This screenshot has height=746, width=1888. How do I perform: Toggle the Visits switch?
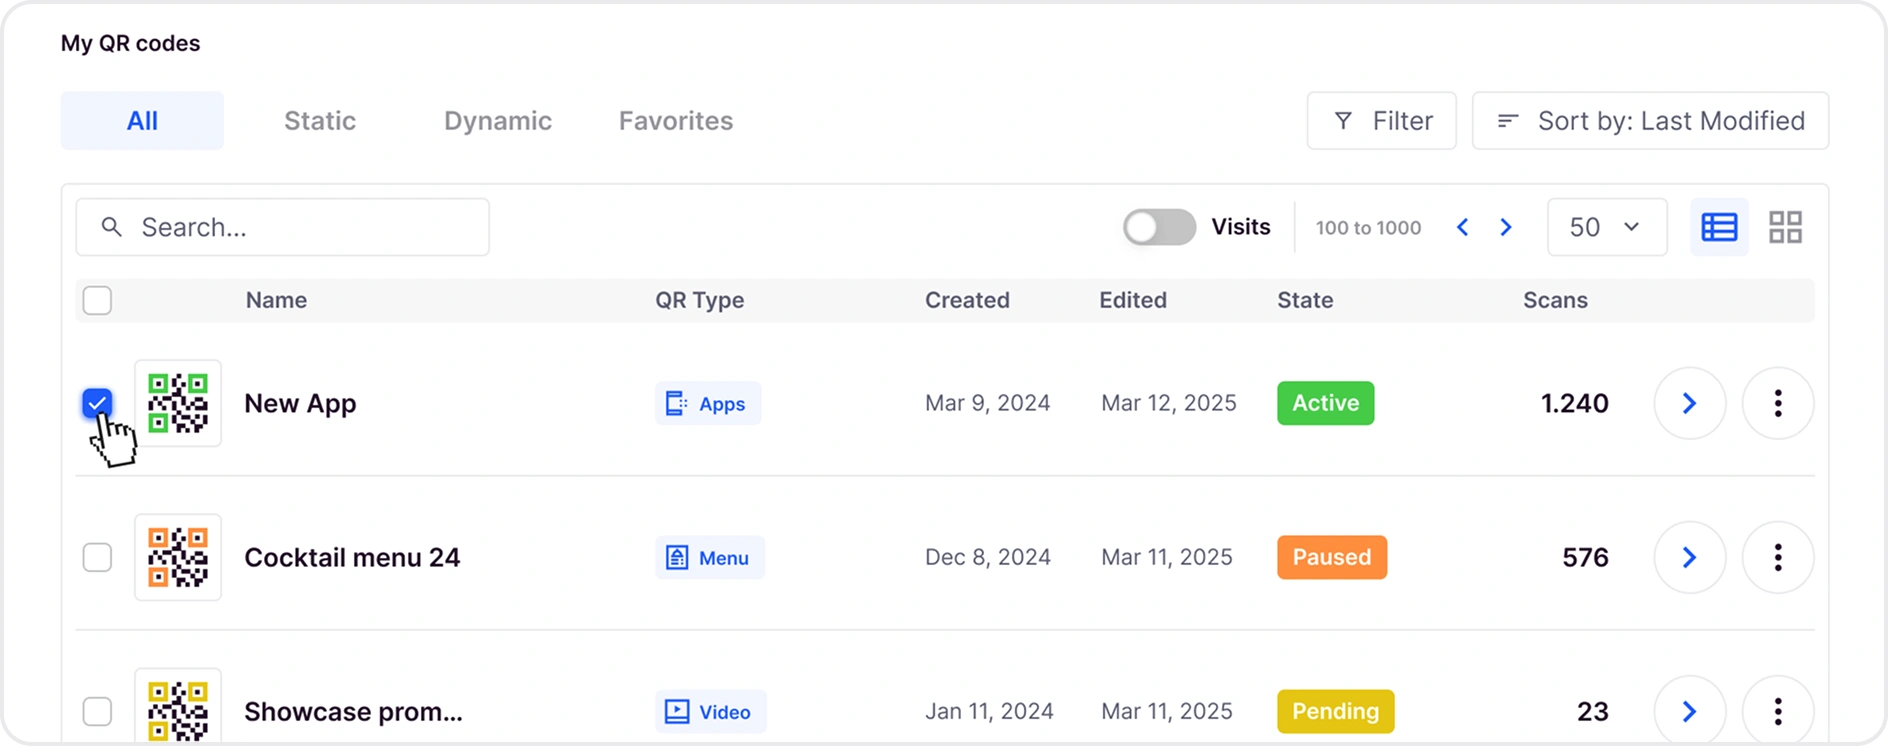1159,227
